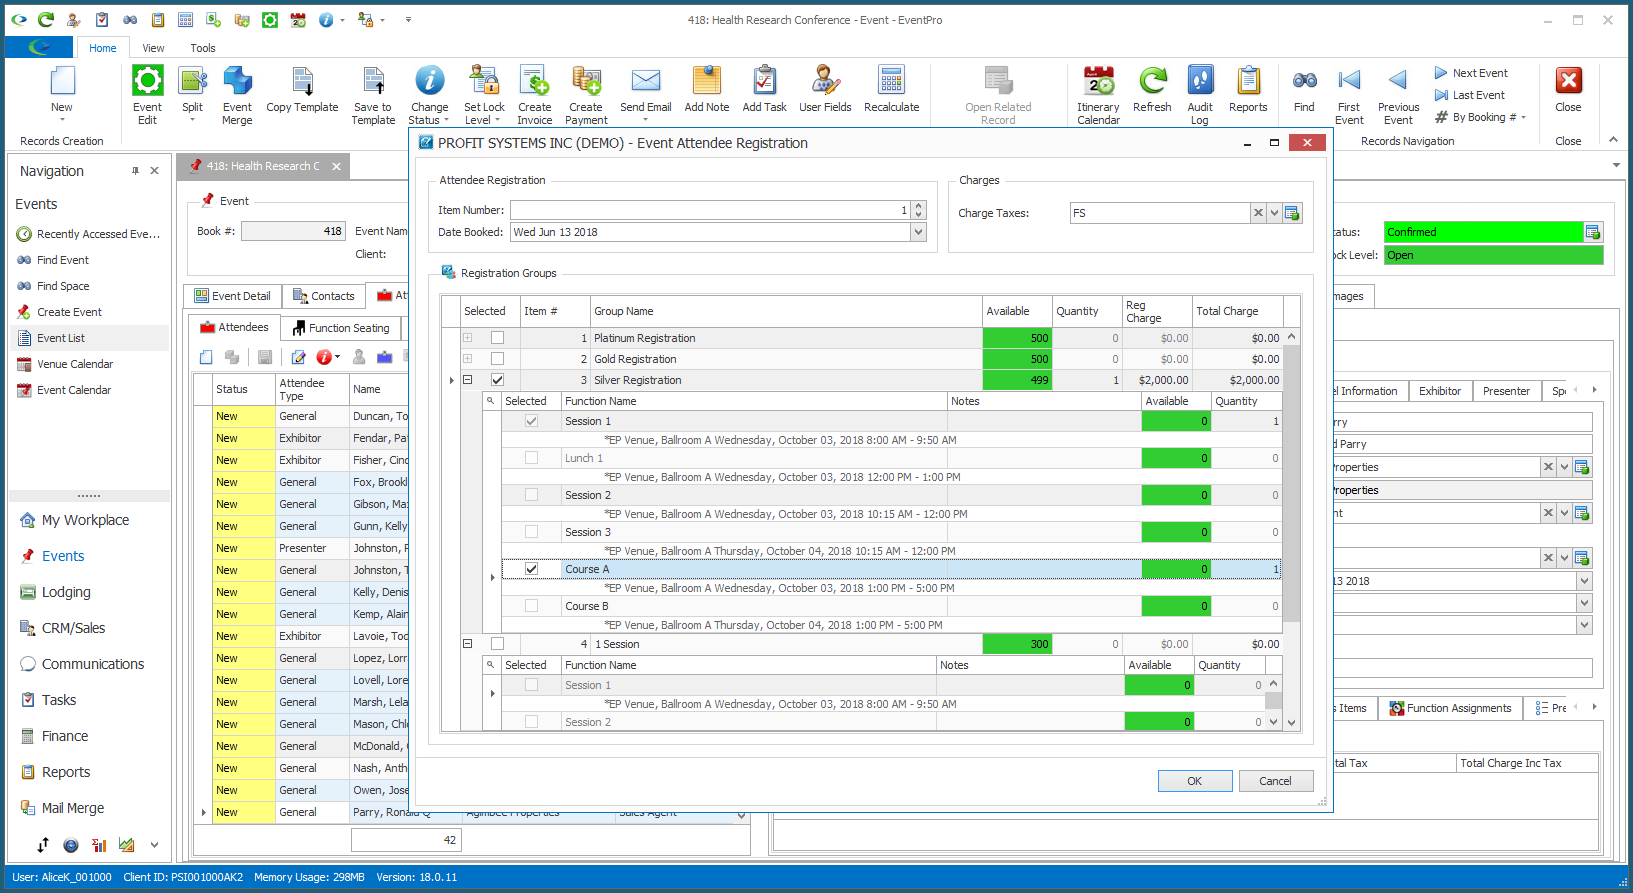Expand the By Booking # dropdown
The width and height of the screenshot is (1633, 893).
(x=1523, y=118)
